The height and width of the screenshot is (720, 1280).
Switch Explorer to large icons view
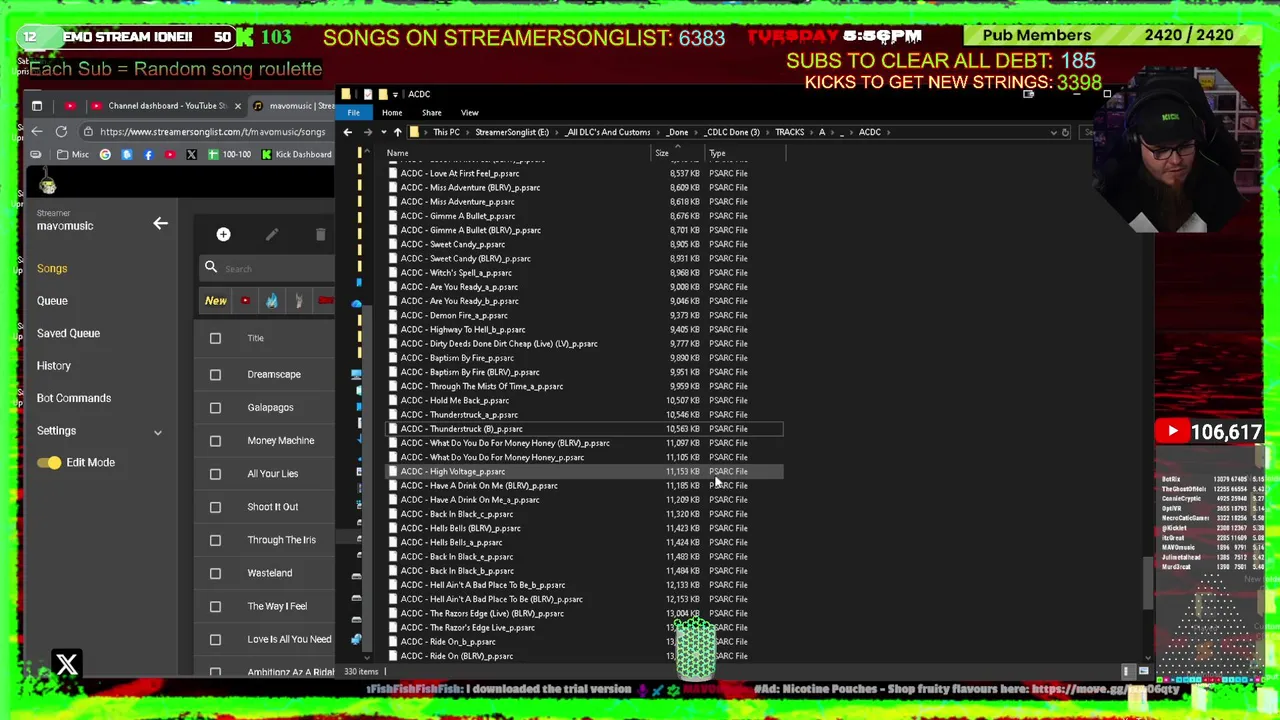pyautogui.click(x=1143, y=671)
